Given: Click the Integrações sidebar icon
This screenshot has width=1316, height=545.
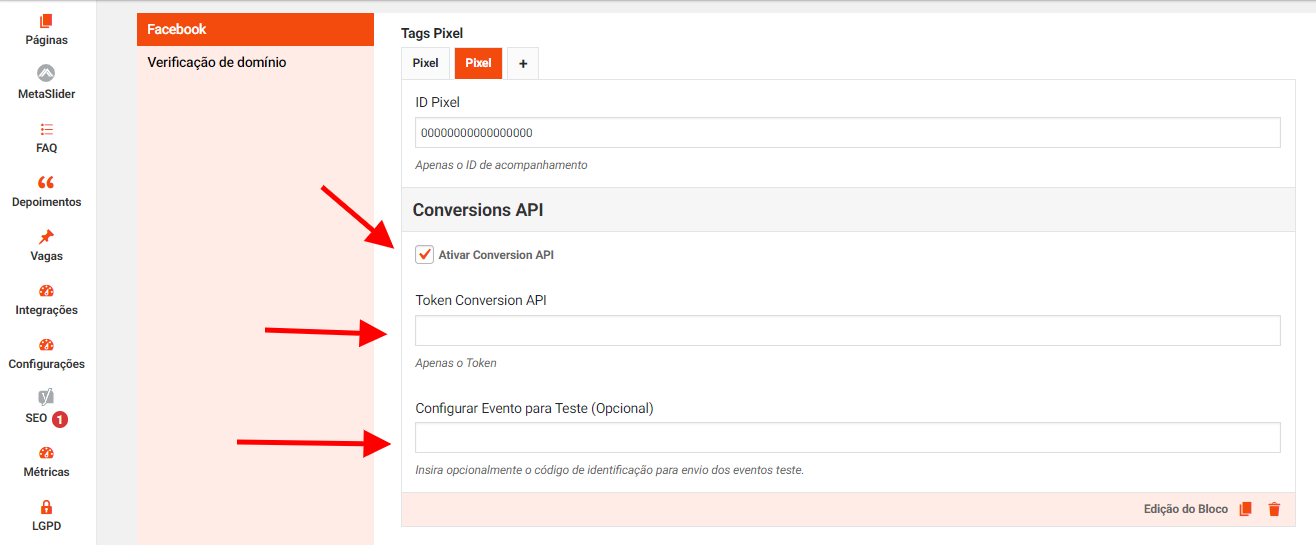Looking at the screenshot, I should (46, 291).
